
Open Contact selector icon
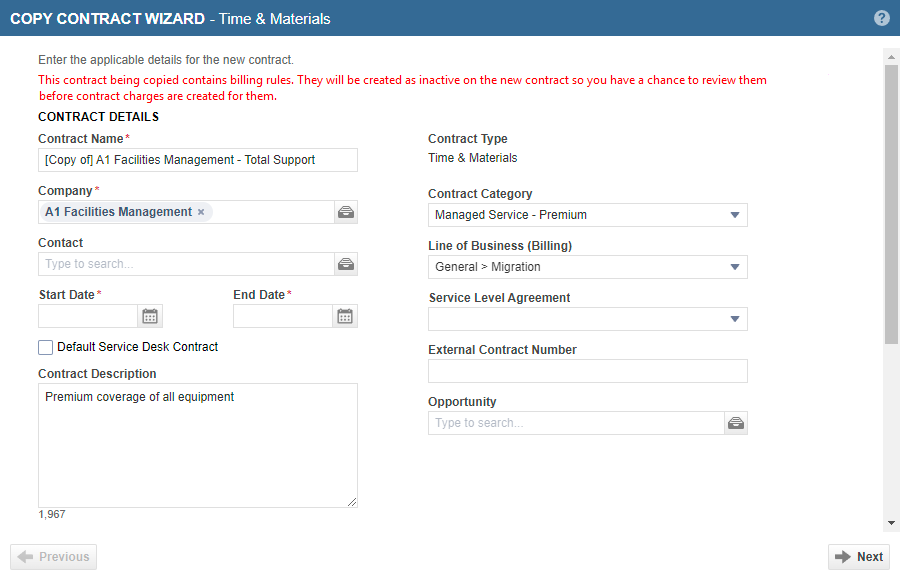coord(345,264)
